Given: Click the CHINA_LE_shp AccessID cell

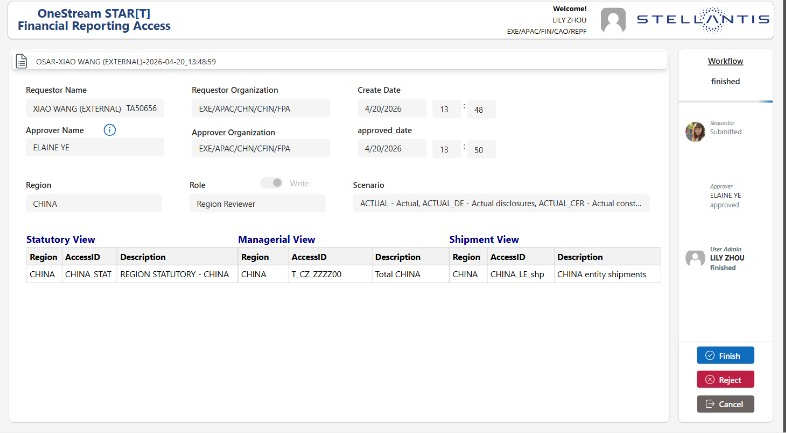Looking at the screenshot, I should click(521, 274).
